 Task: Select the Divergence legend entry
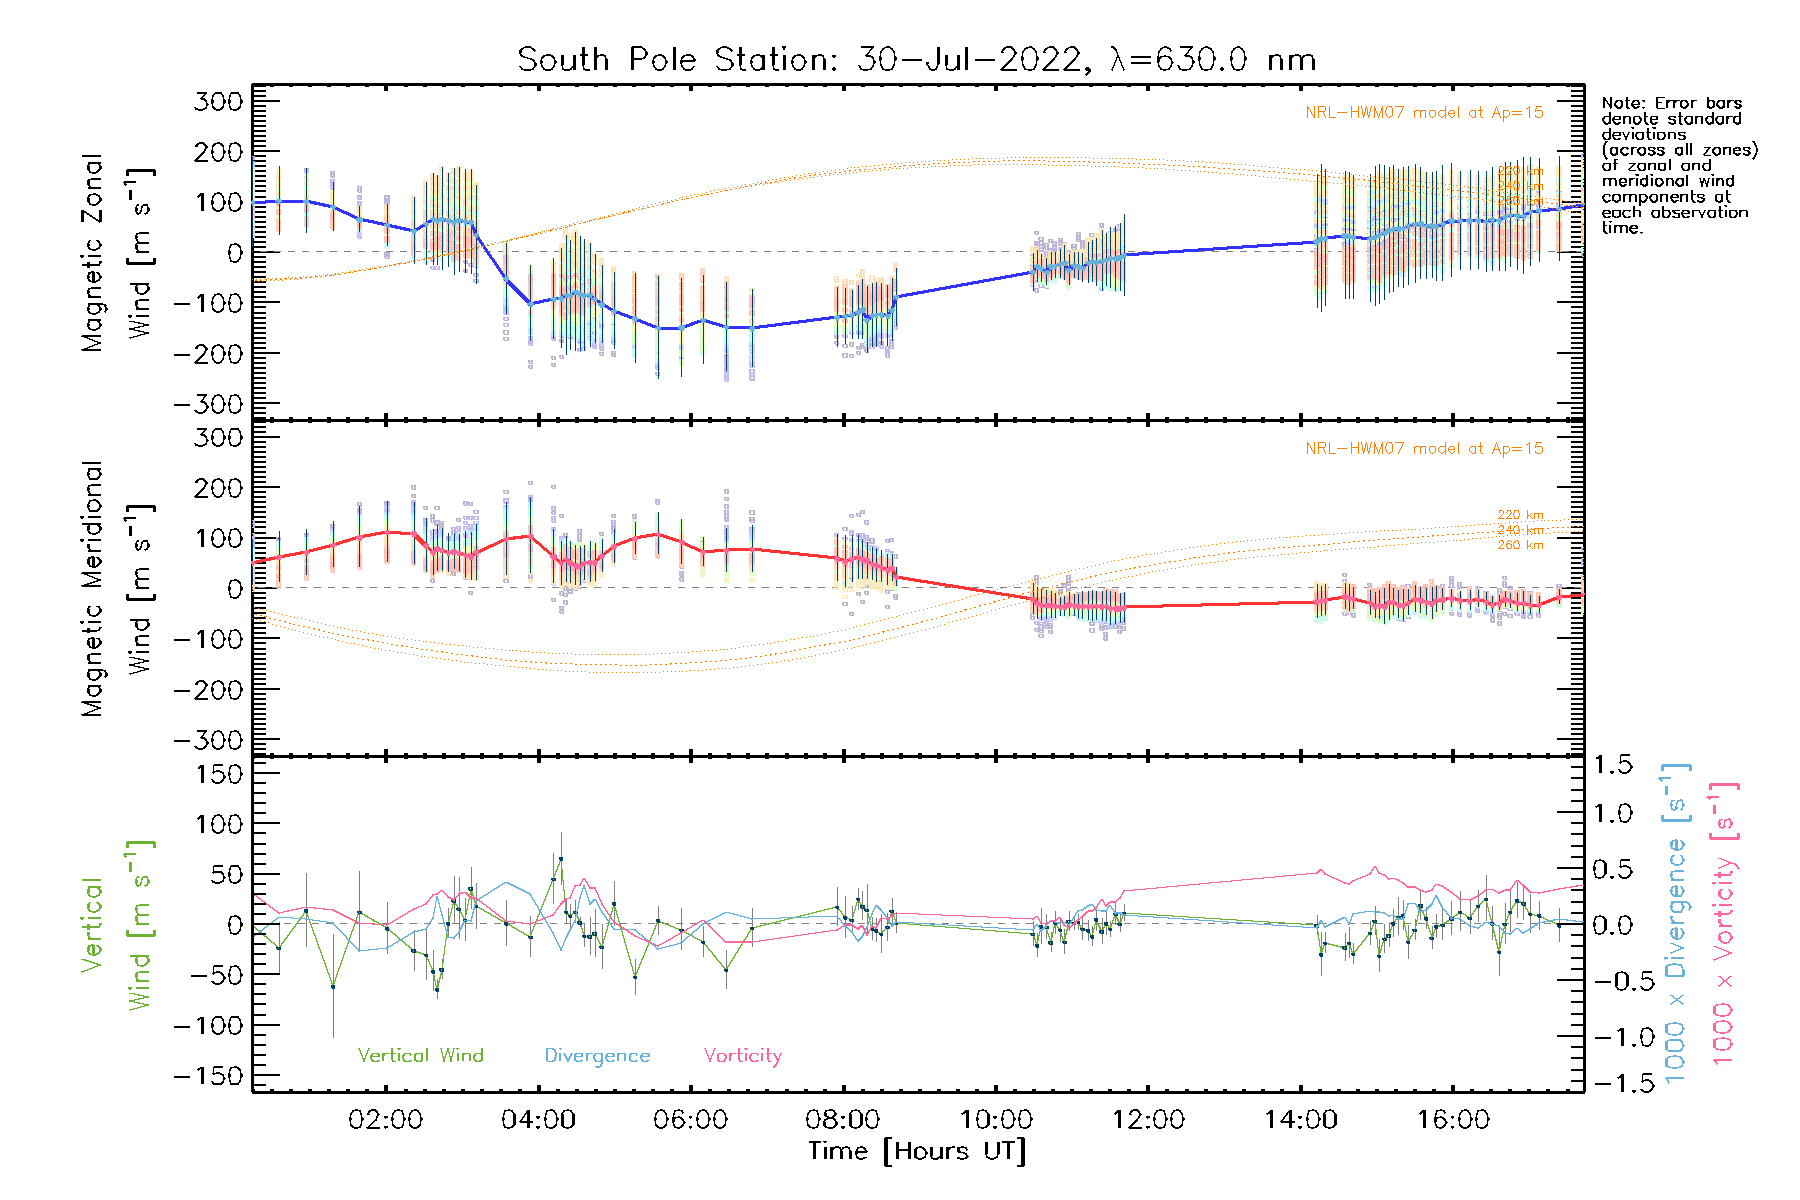[x=597, y=1056]
